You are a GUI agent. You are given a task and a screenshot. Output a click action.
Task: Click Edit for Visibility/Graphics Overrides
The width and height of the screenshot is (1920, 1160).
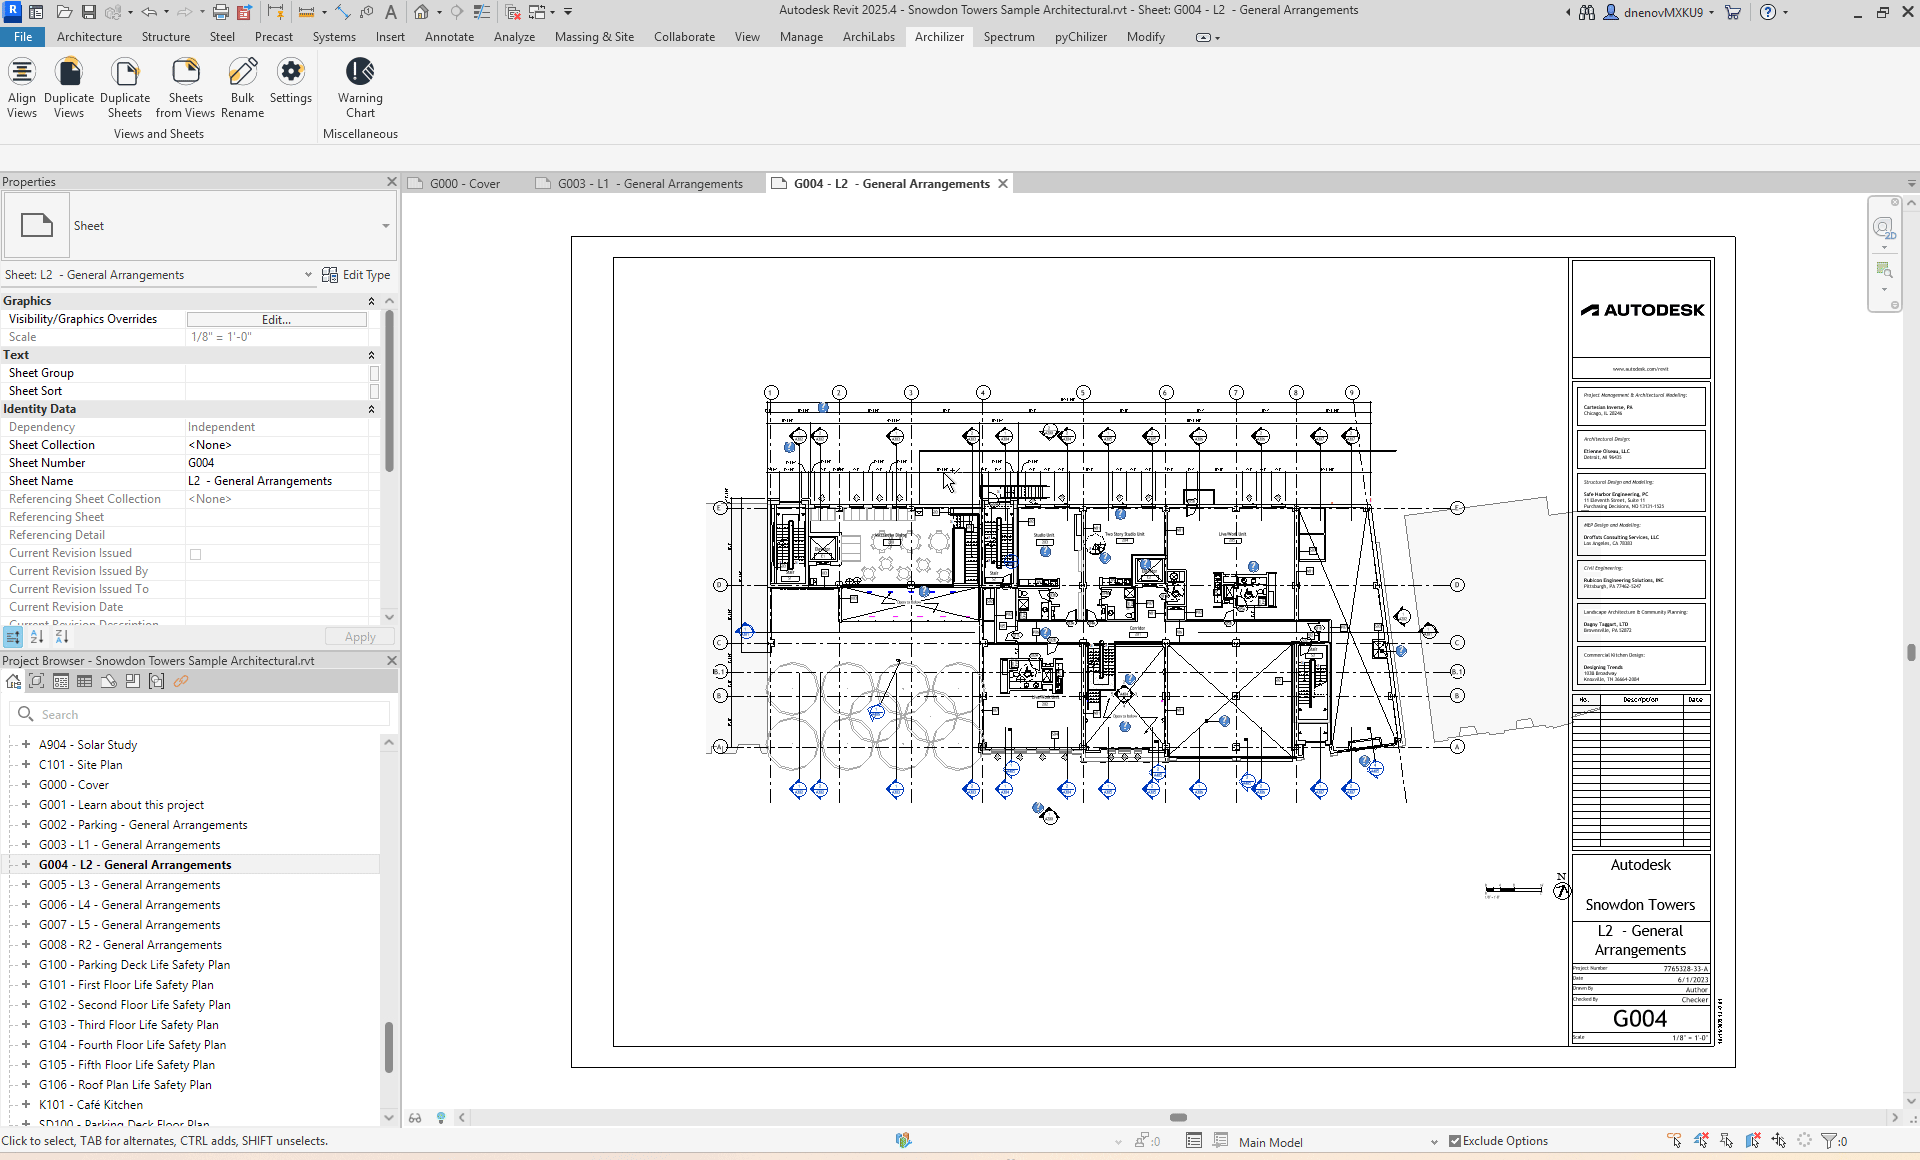(x=276, y=320)
